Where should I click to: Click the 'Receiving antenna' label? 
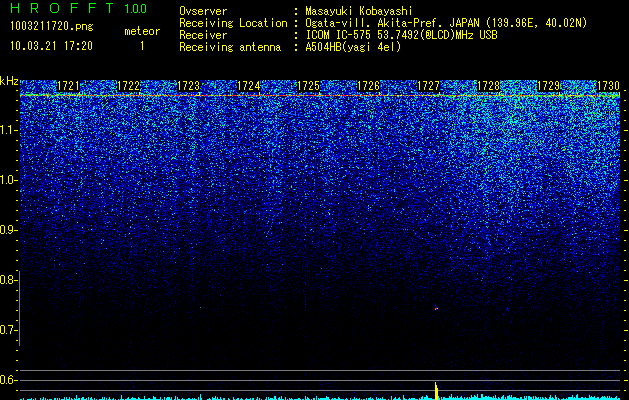point(230,47)
